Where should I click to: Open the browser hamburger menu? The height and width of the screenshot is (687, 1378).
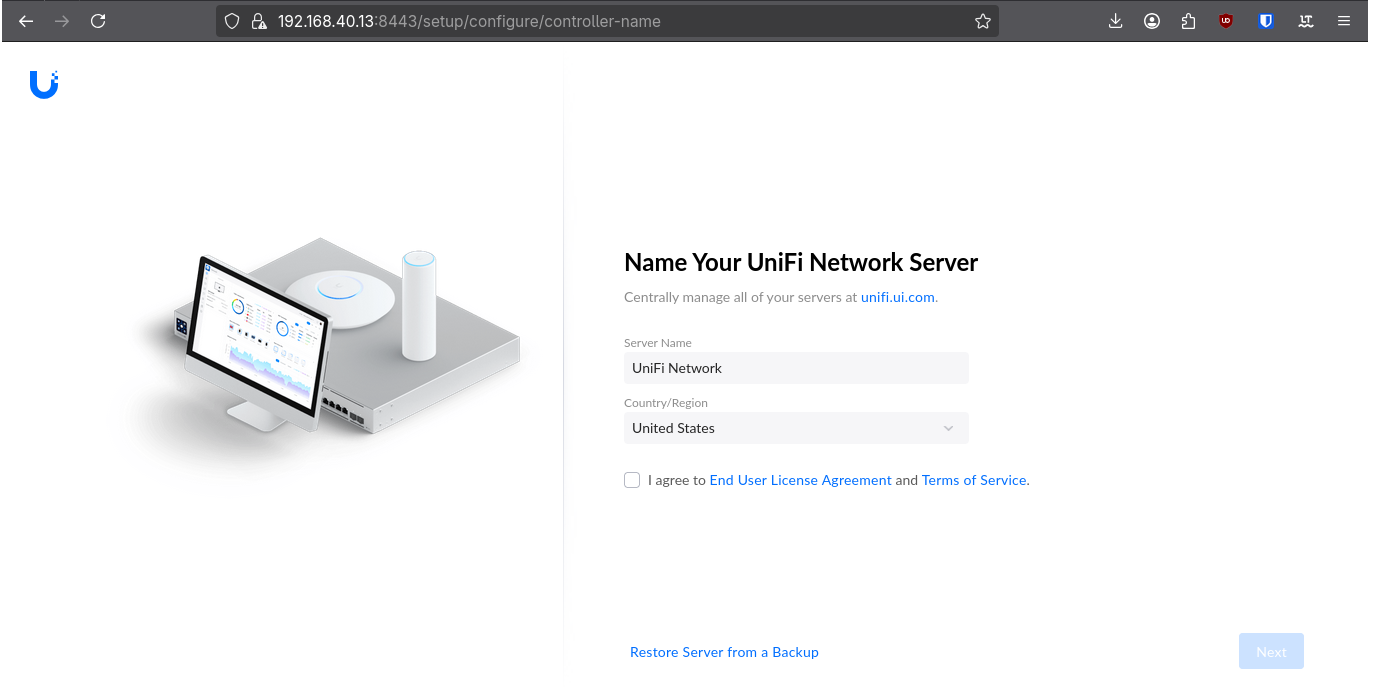1344,21
